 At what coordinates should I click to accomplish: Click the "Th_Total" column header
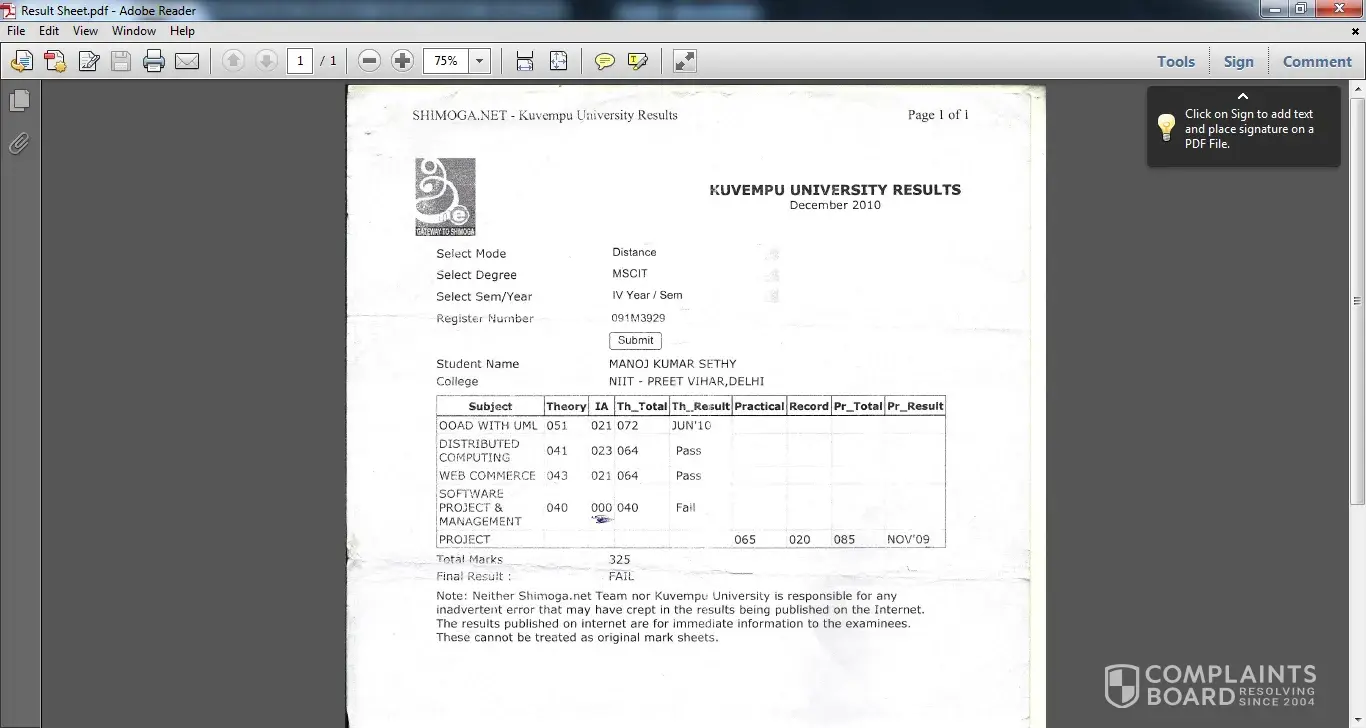(642, 406)
